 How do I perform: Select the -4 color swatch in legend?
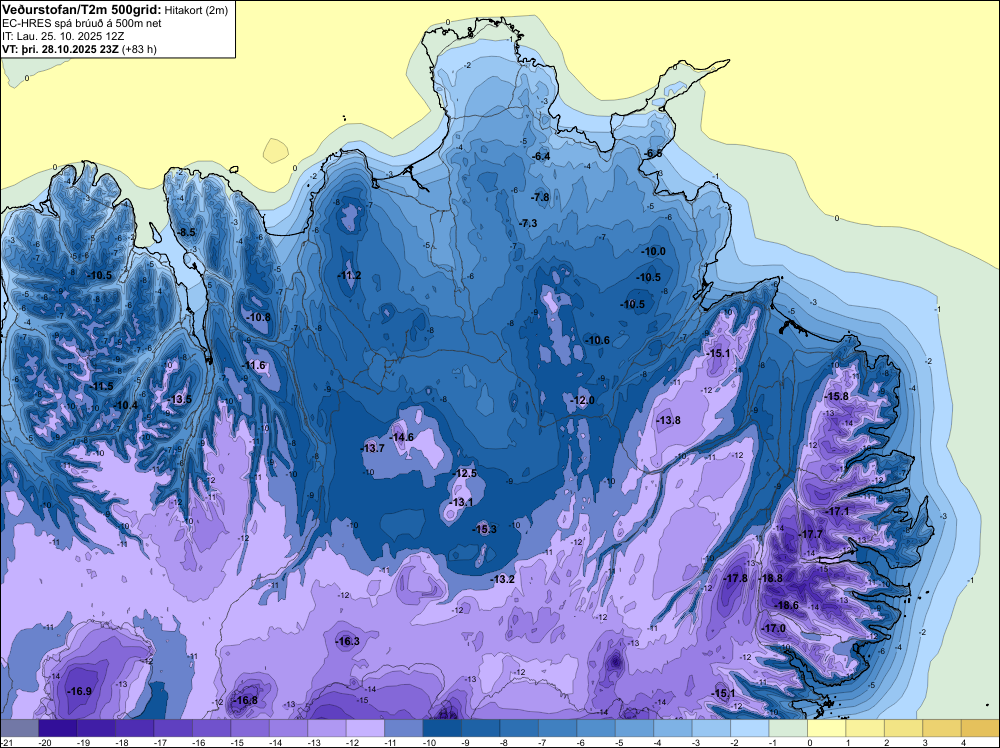673,728
